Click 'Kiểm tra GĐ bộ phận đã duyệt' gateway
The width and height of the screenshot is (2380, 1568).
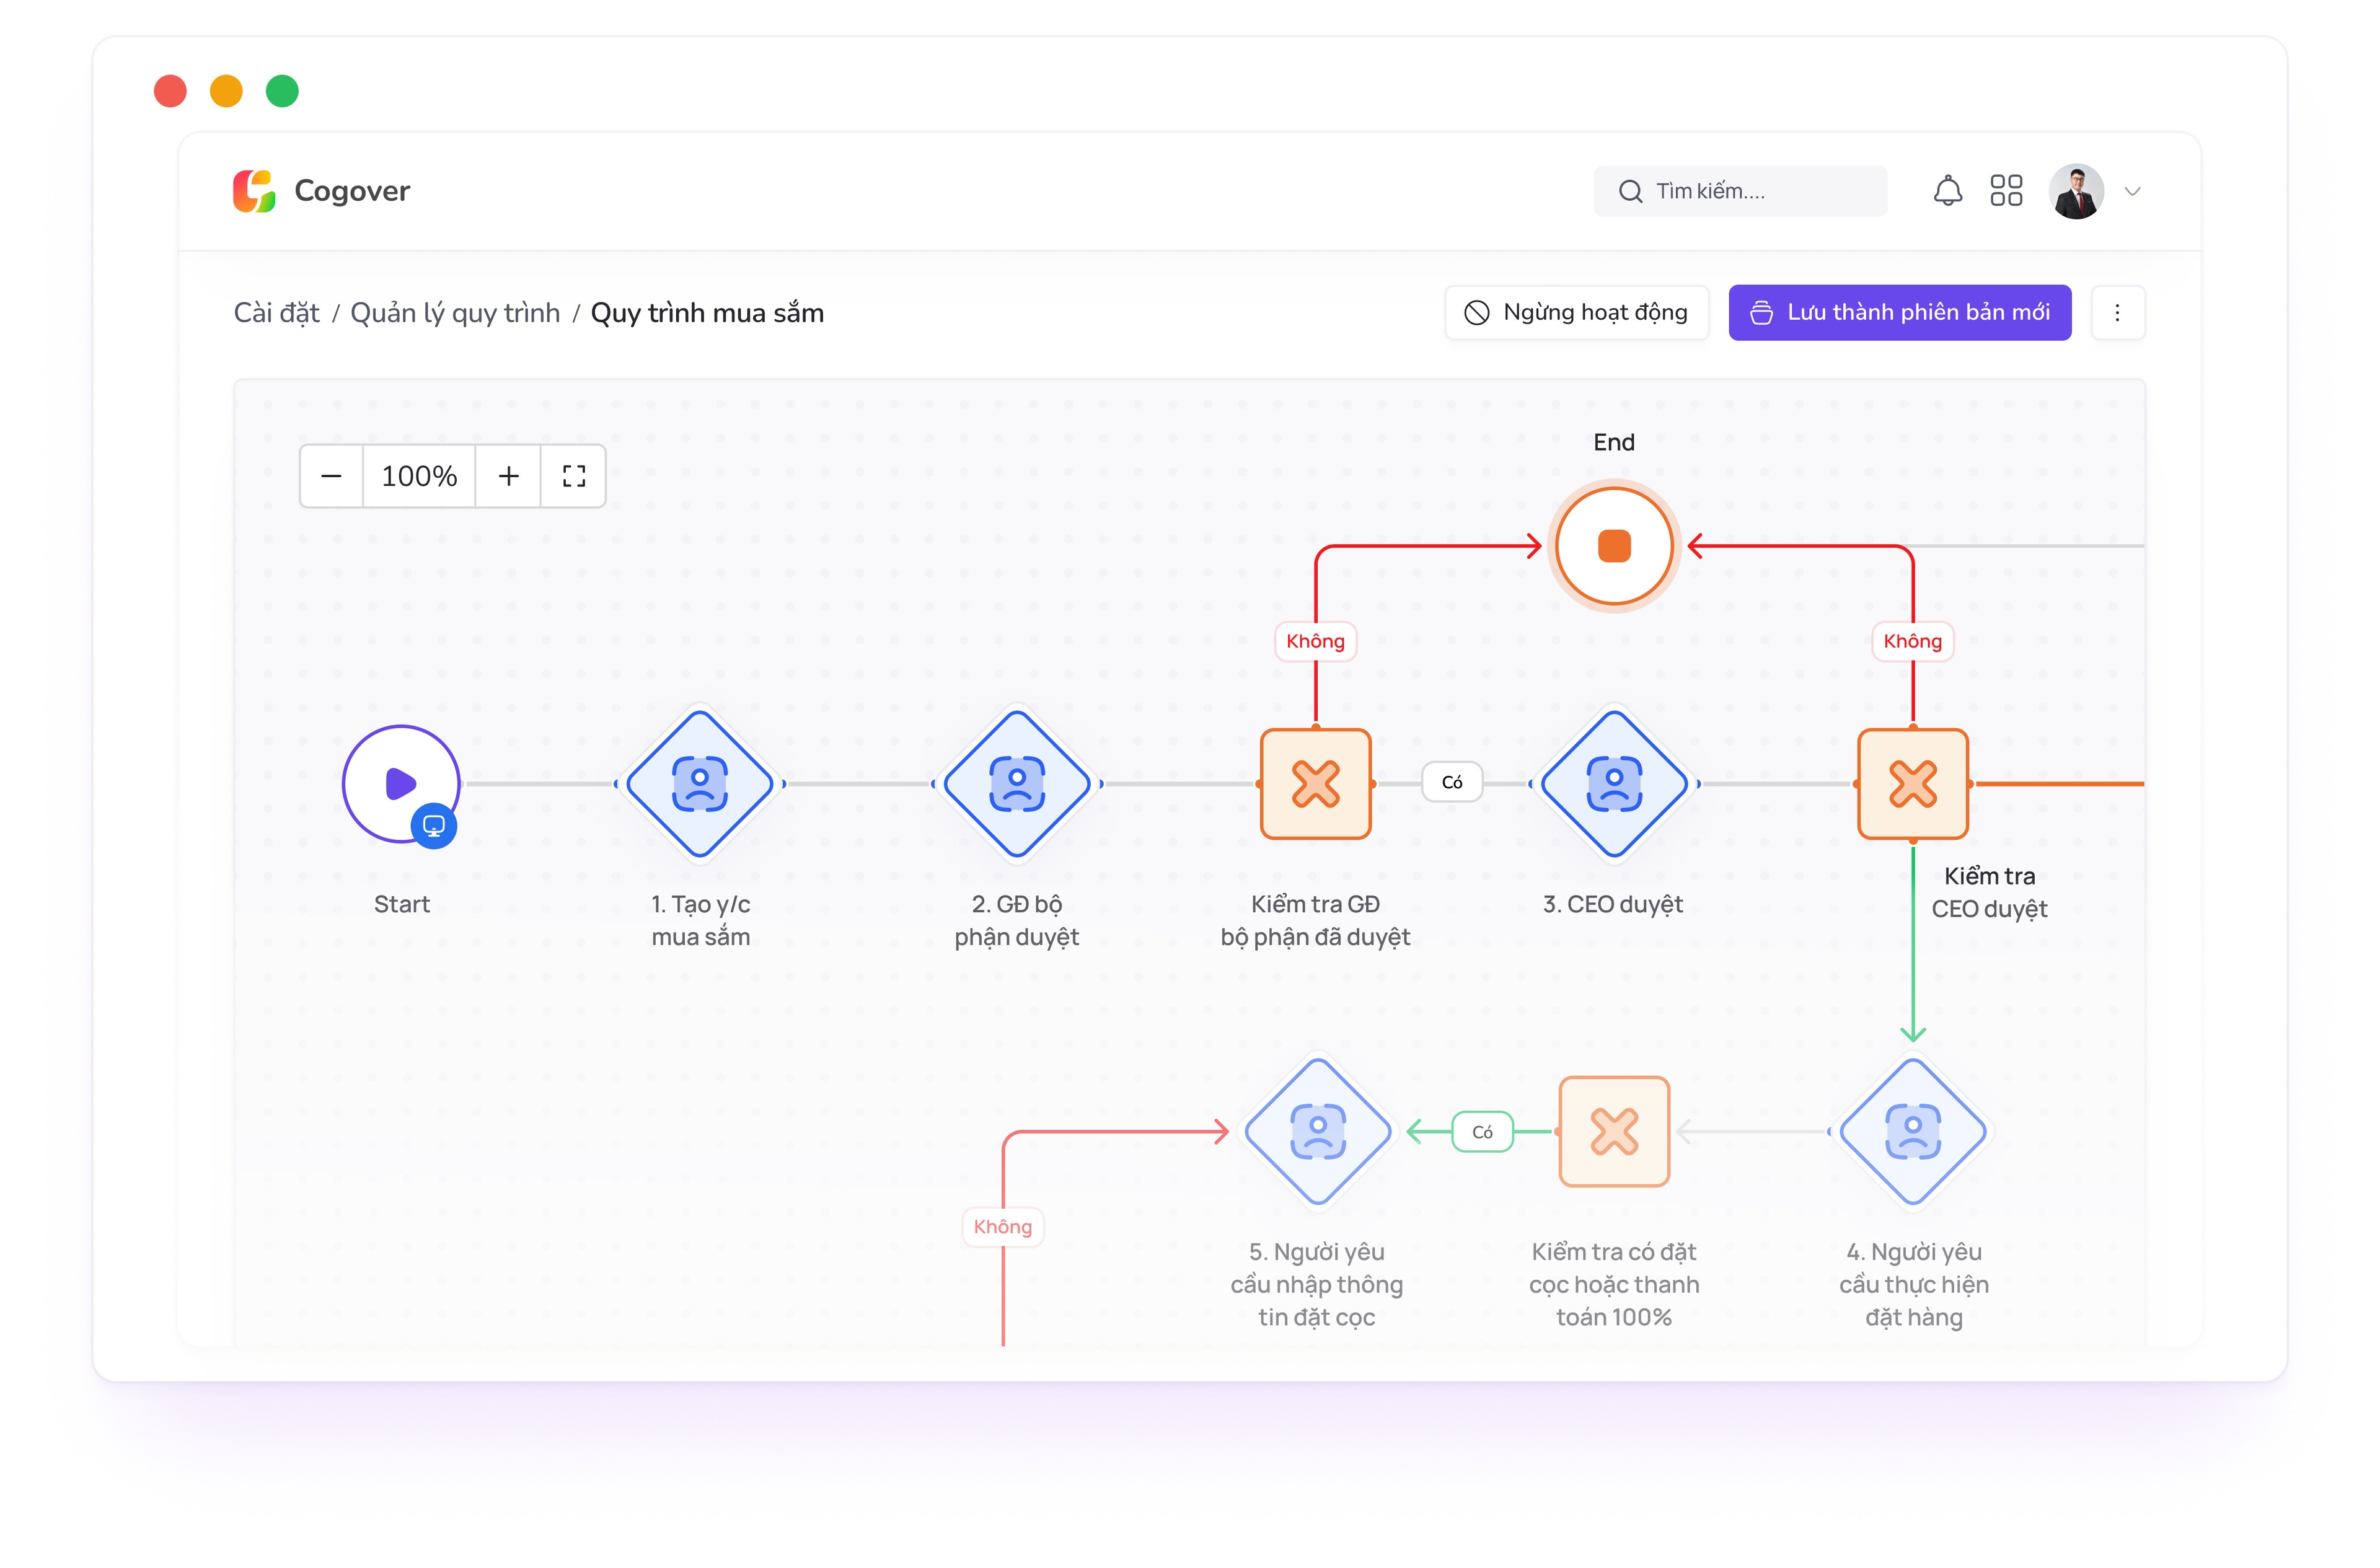pos(1315,783)
